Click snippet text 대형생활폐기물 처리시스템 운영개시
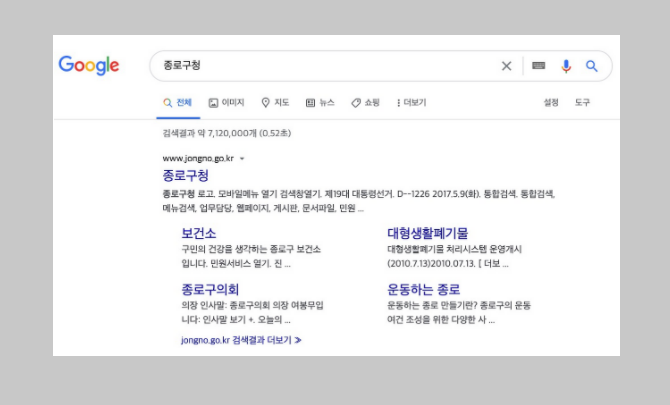The width and height of the screenshot is (670, 405). click(x=455, y=249)
